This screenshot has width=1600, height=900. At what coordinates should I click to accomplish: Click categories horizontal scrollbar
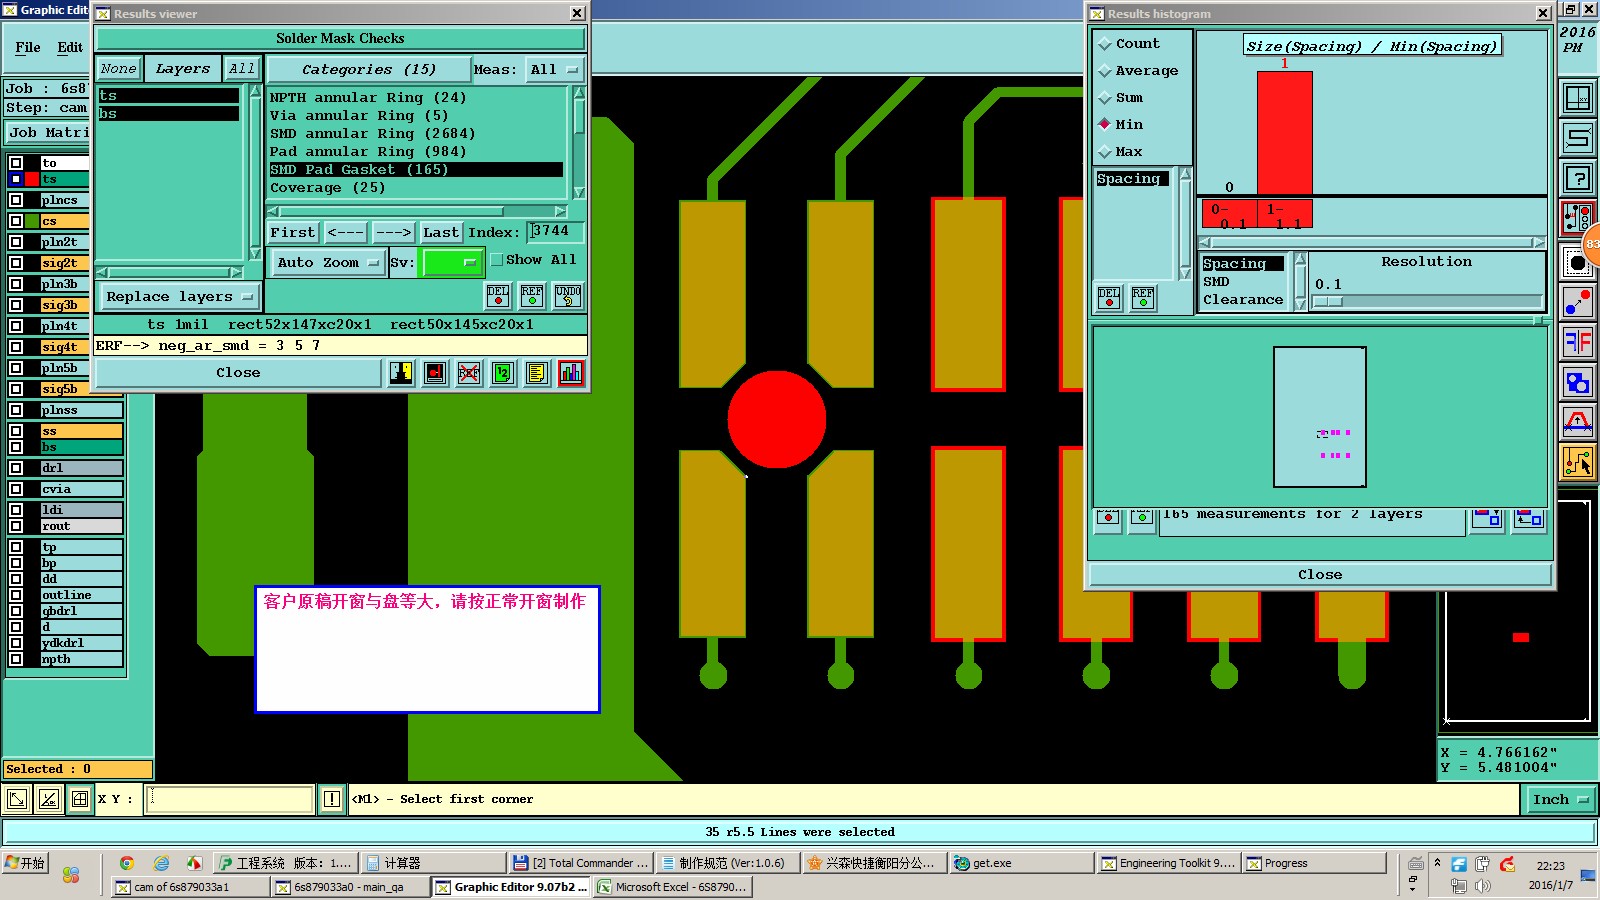click(418, 212)
